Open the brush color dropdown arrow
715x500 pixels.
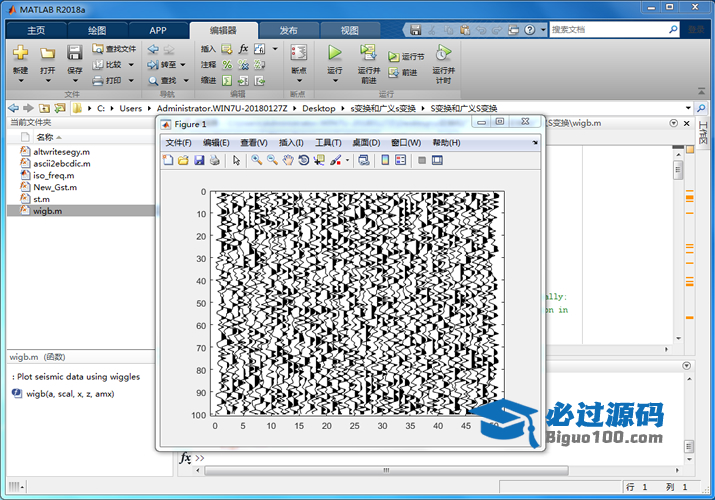point(347,160)
